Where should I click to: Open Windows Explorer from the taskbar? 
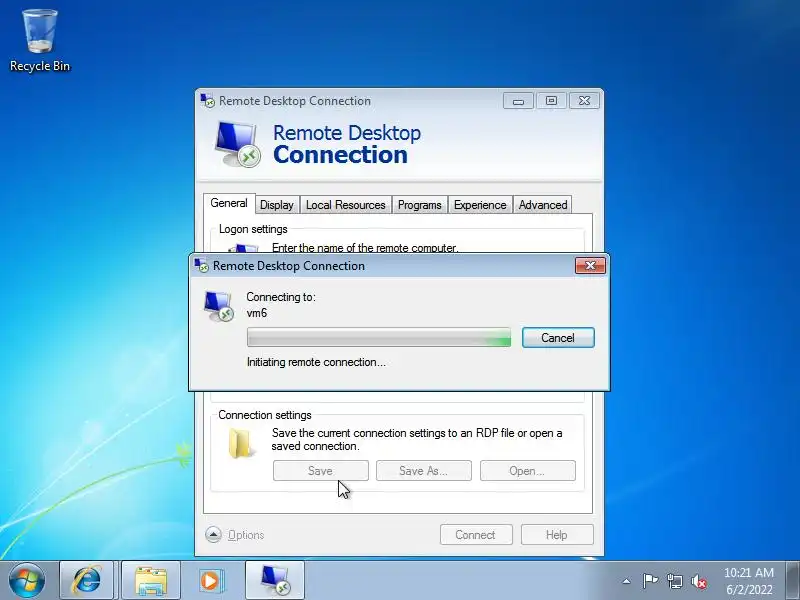click(x=151, y=580)
